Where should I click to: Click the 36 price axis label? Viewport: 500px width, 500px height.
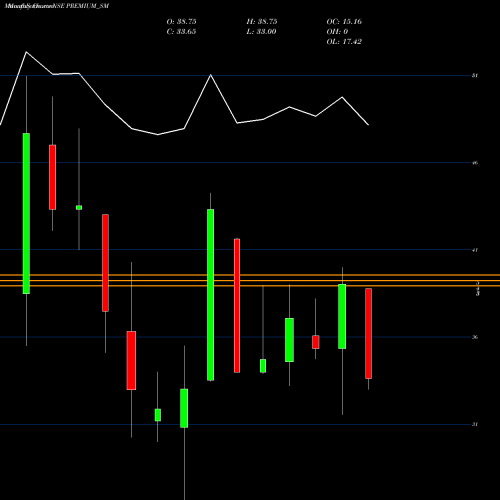[475, 337]
